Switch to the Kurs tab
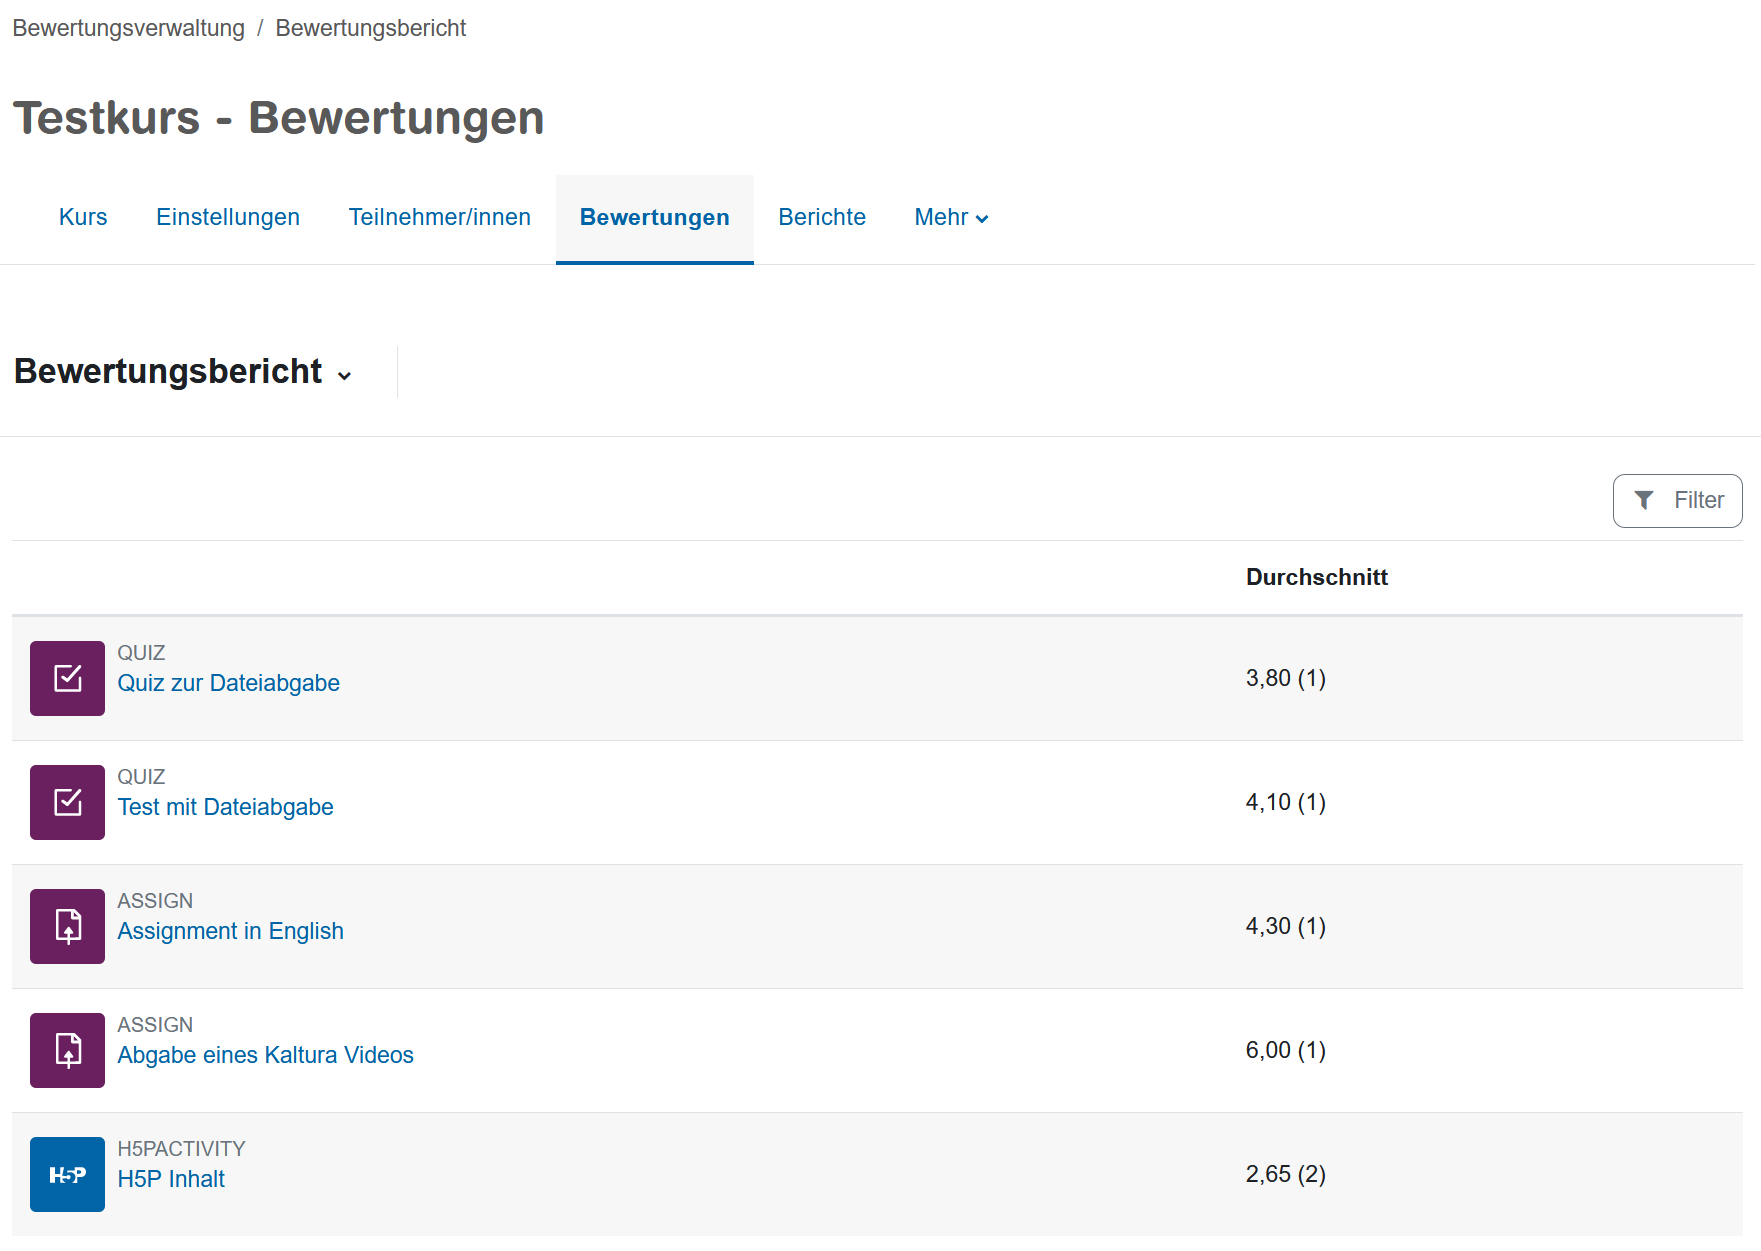 [83, 217]
